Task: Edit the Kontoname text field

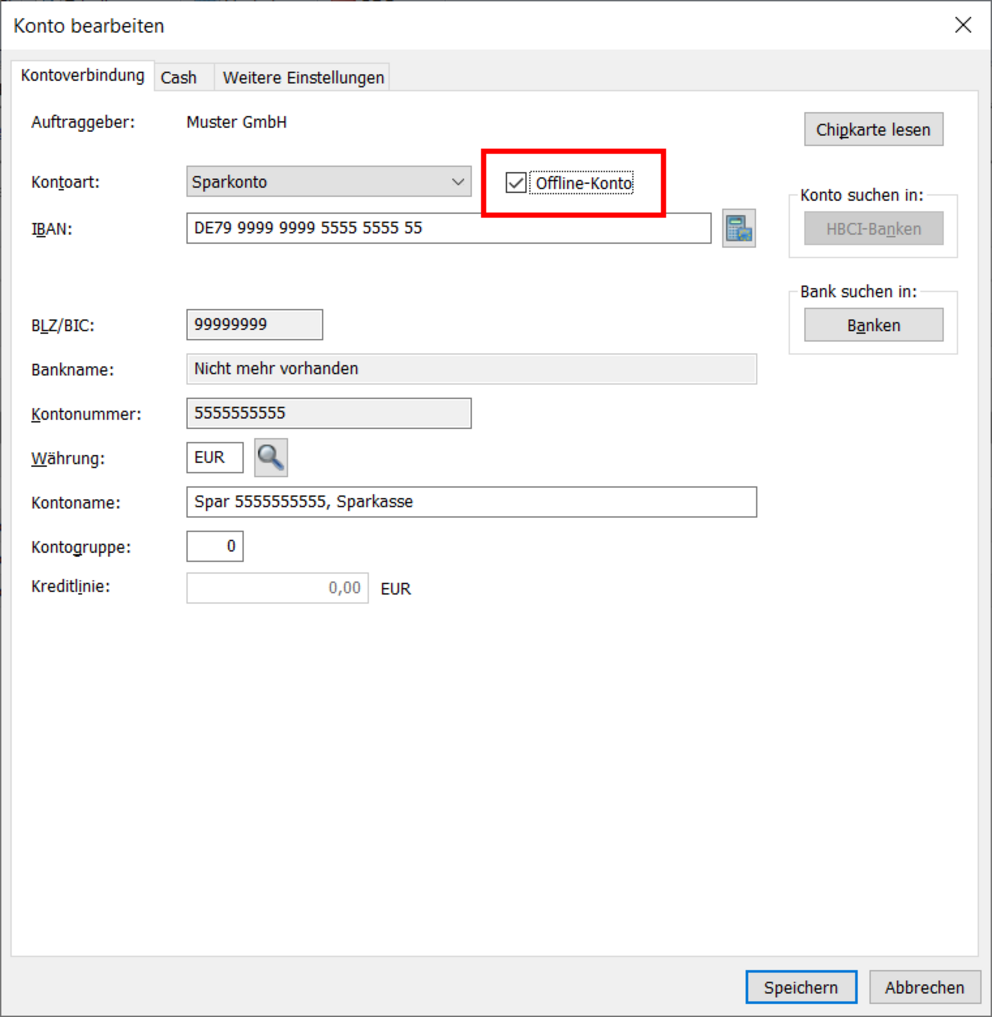Action: (x=471, y=502)
